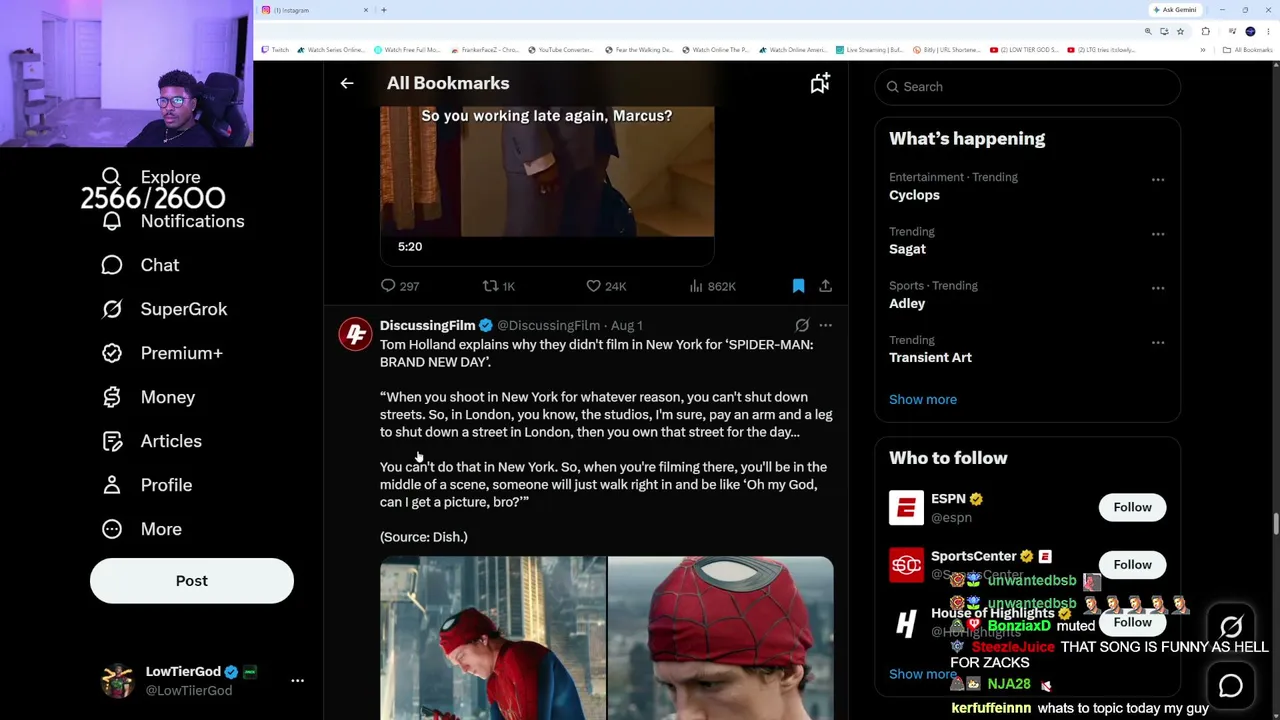Remove bookmark from the video post
The image size is (1280, 720).
(798, 286)
